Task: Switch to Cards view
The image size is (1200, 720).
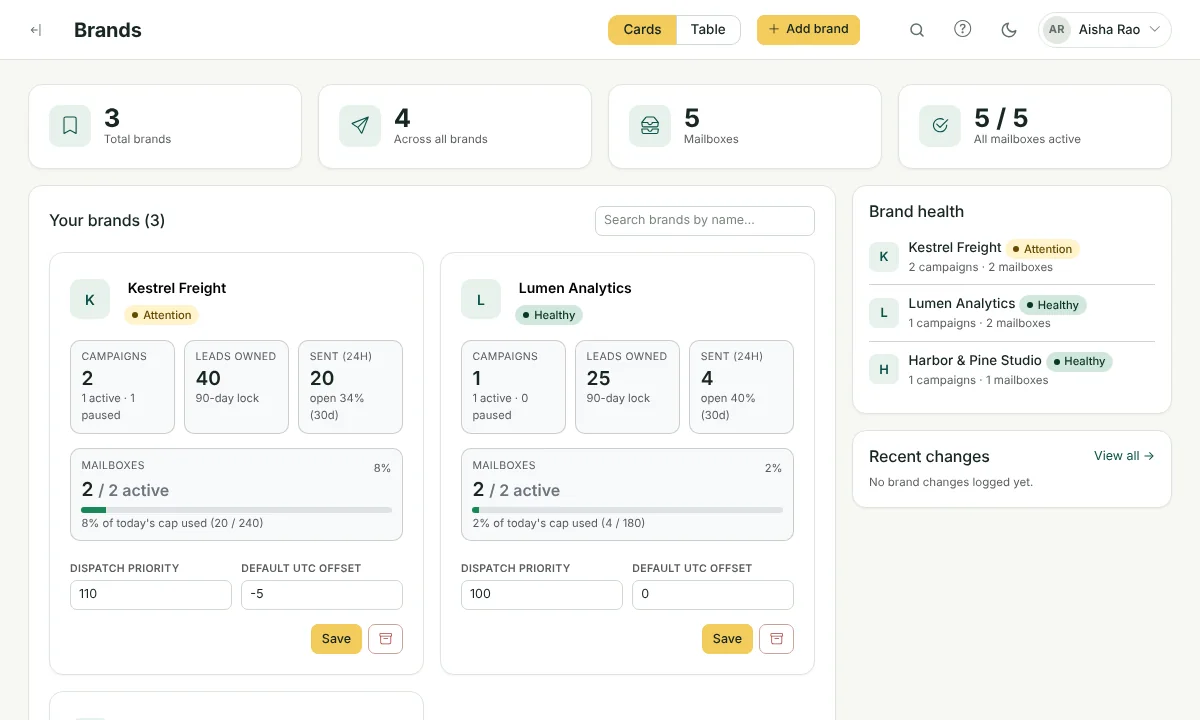Action: click(x=642, y=30)
